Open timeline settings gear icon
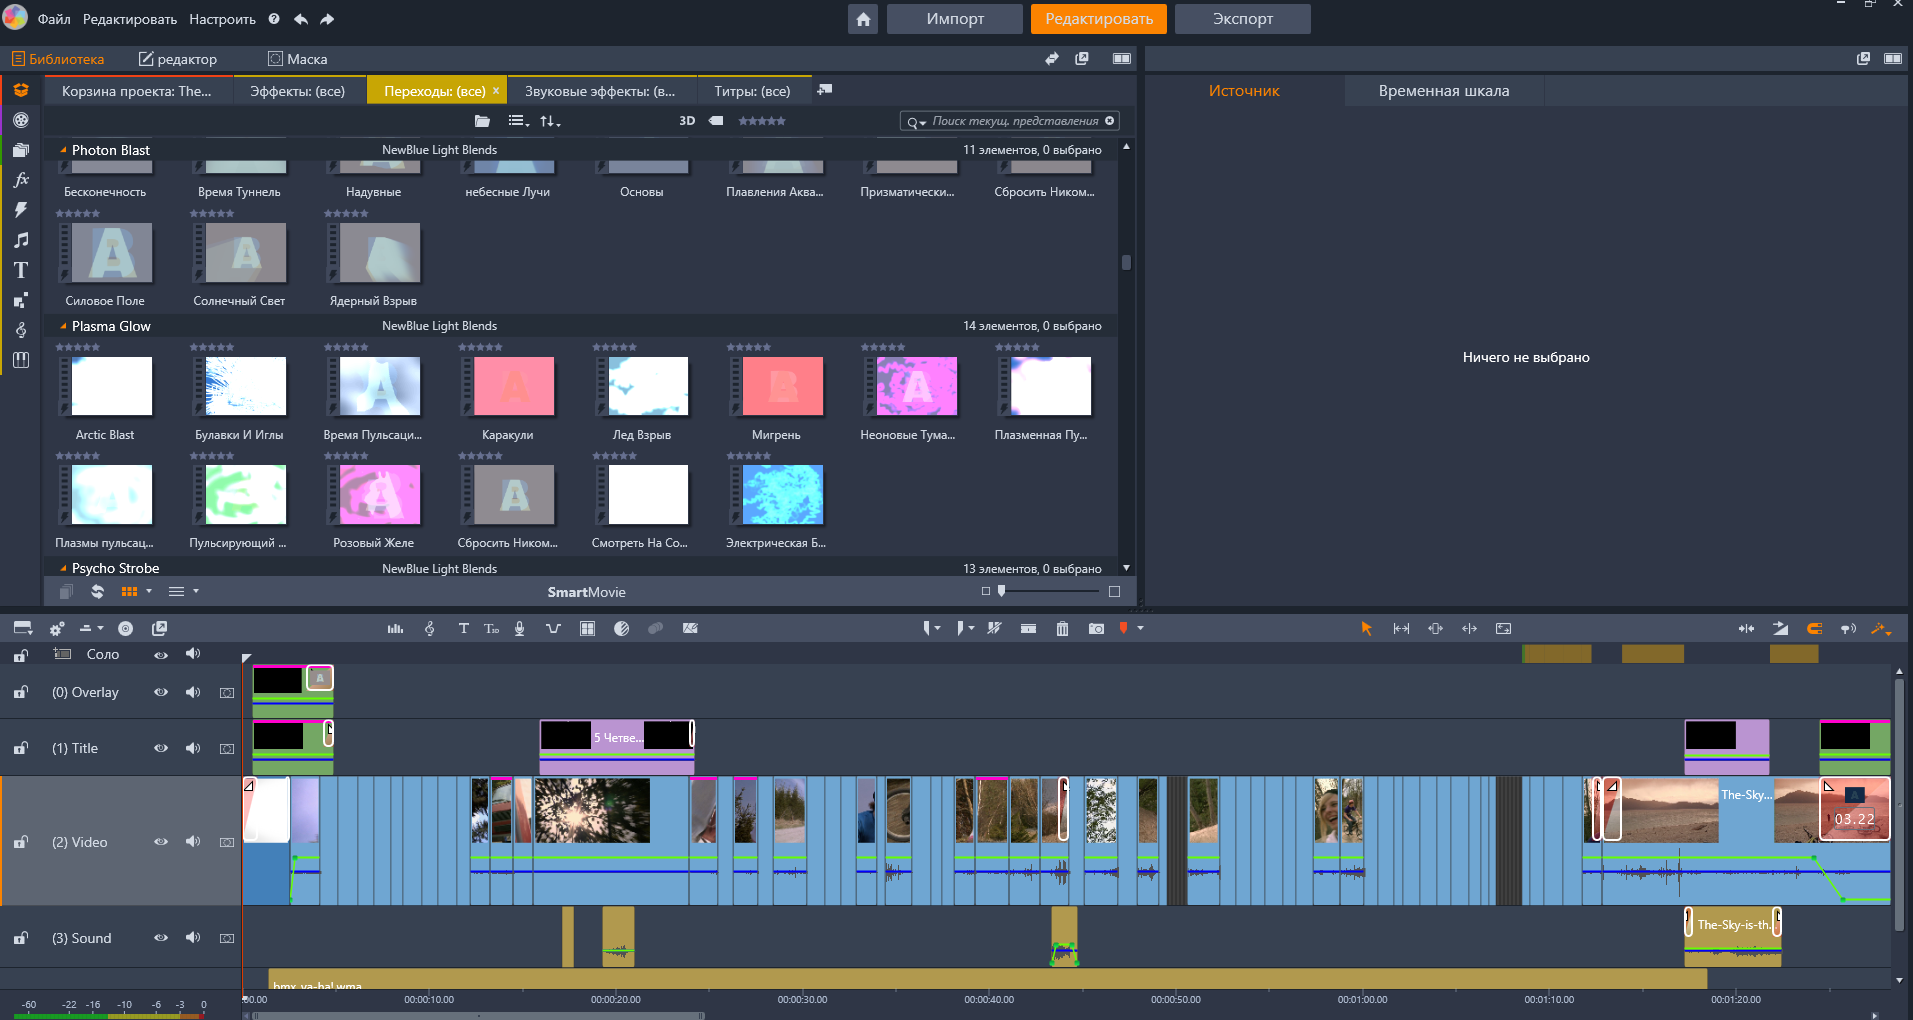The image size is (1913, 1020). pyautogui.click(x=56, y=629)
